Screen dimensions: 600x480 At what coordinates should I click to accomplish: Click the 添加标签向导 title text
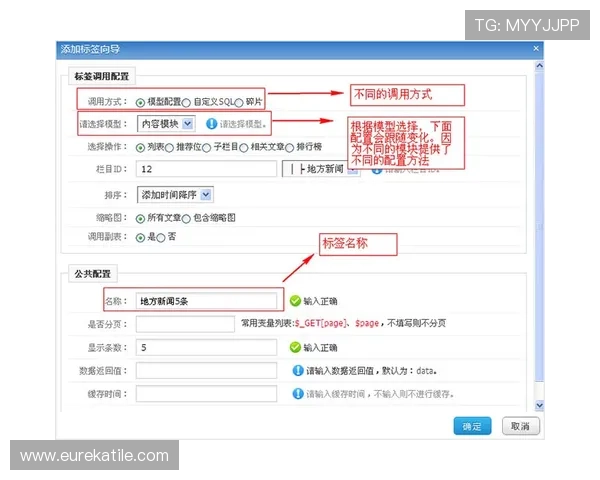(90, 49)
